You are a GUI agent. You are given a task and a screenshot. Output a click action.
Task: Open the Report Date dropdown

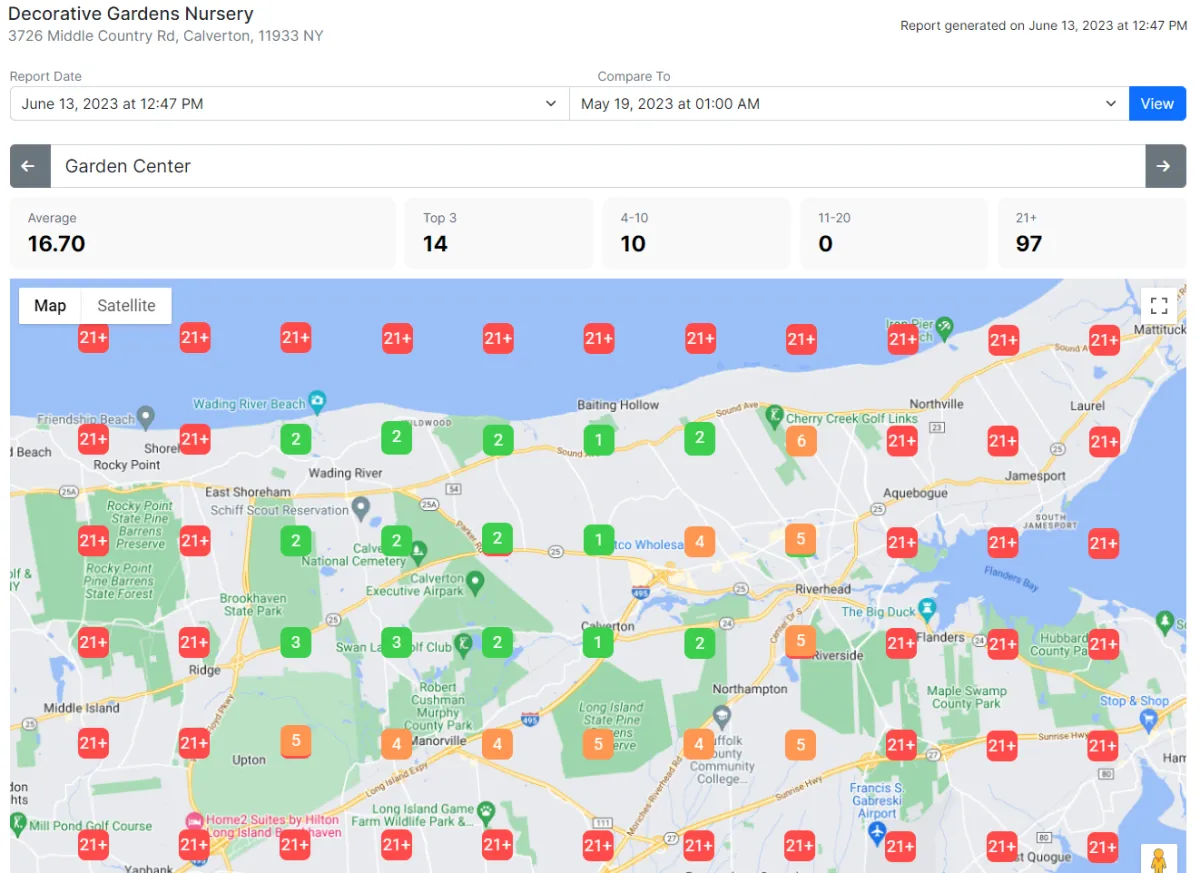point(289,104)
